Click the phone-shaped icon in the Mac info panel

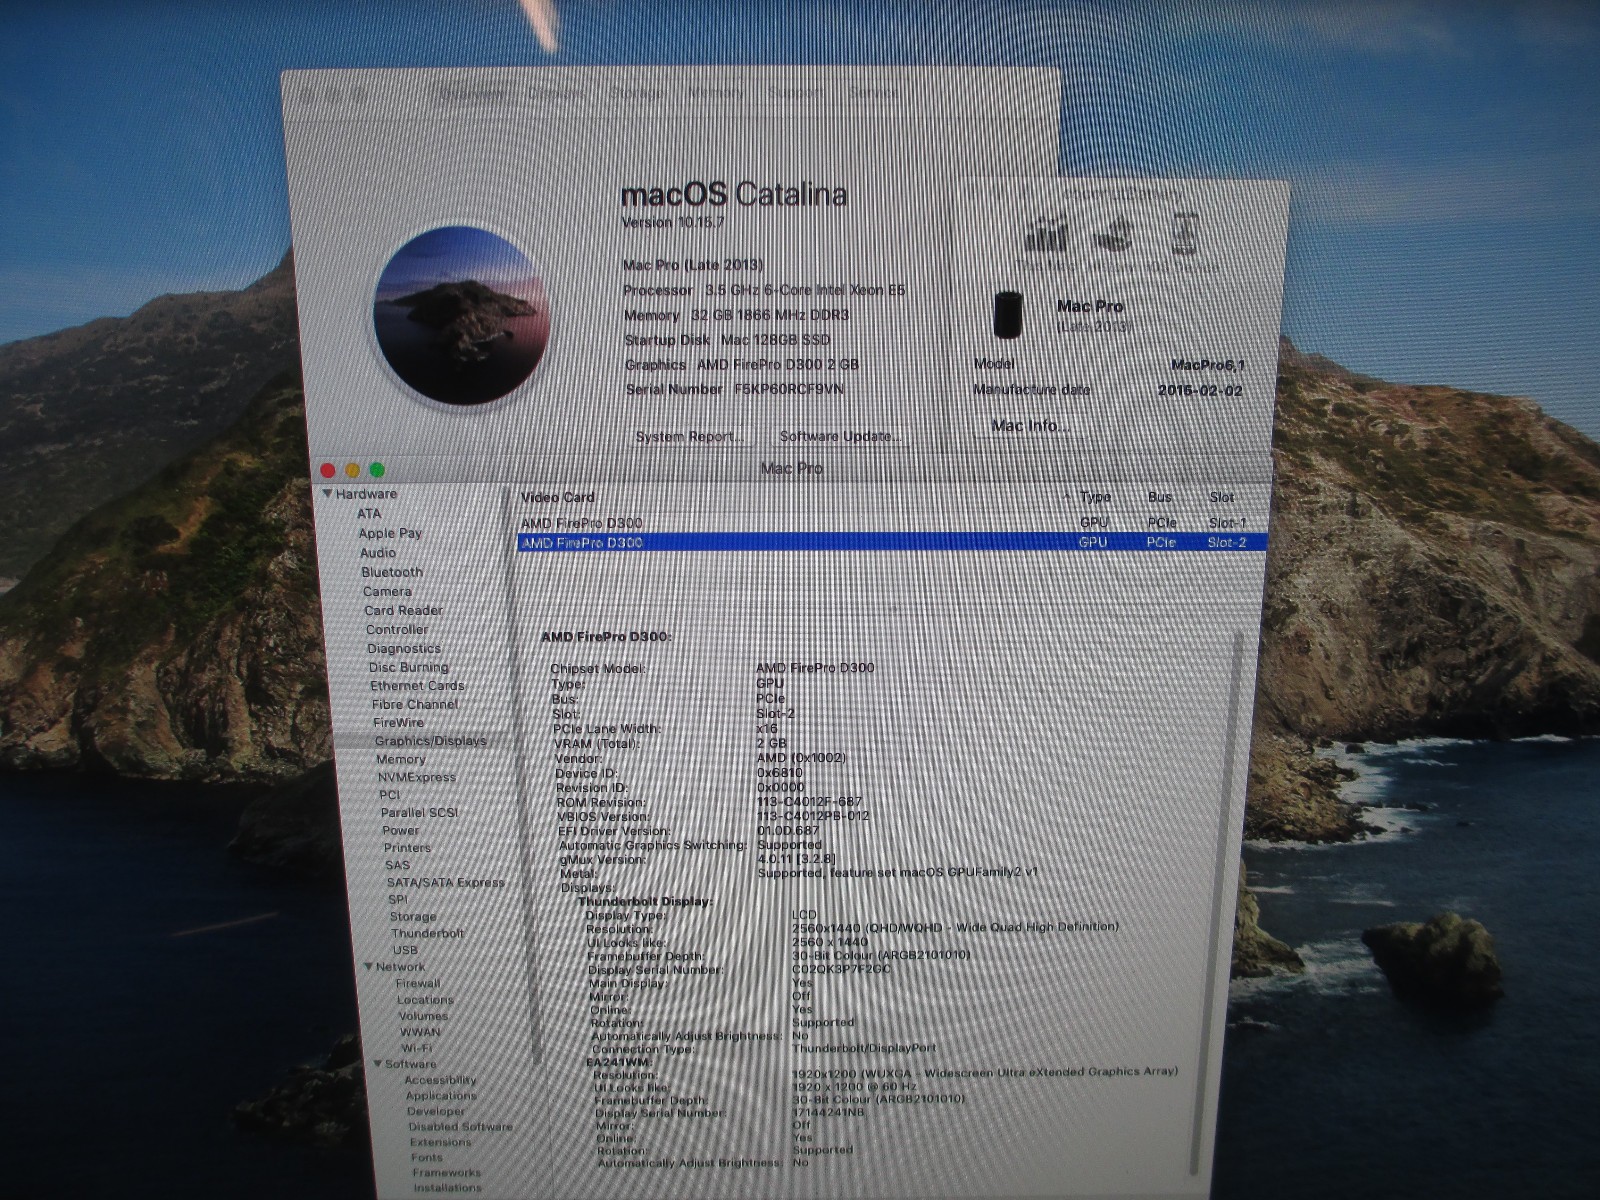(1185, 233)
